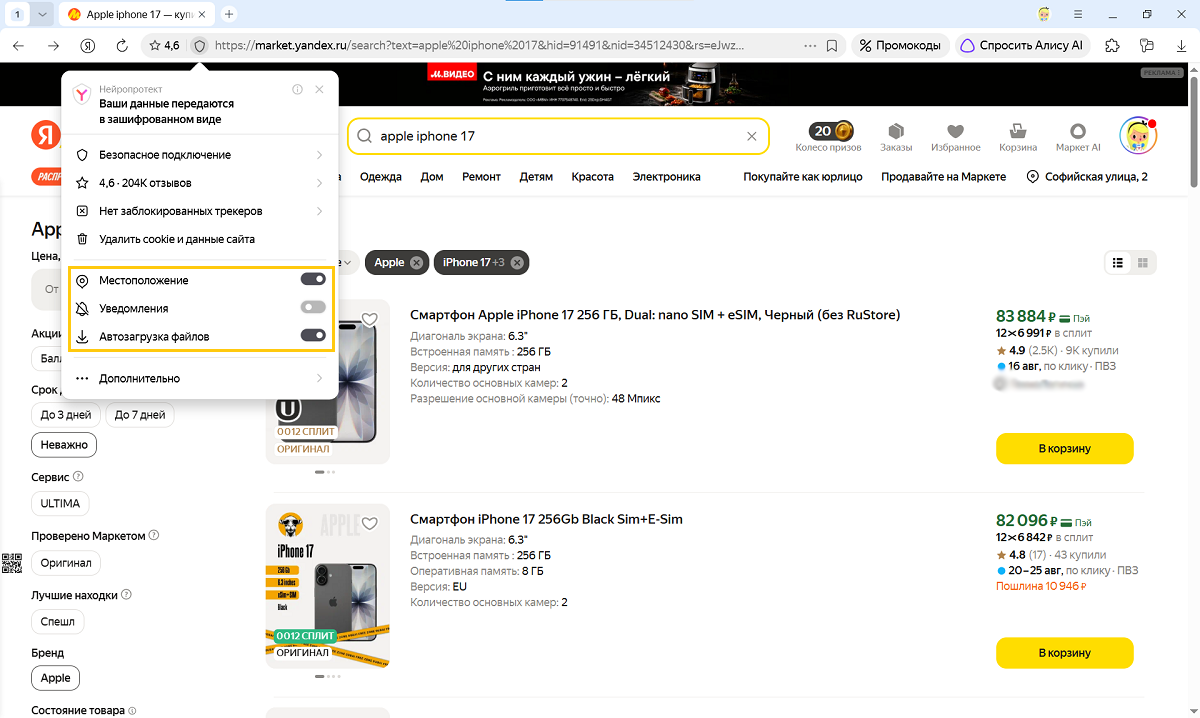Reload the page with the refresh icon
The width and height of the screenshot is (1200, 718).
pyautogui.click(x=122, y=45)
